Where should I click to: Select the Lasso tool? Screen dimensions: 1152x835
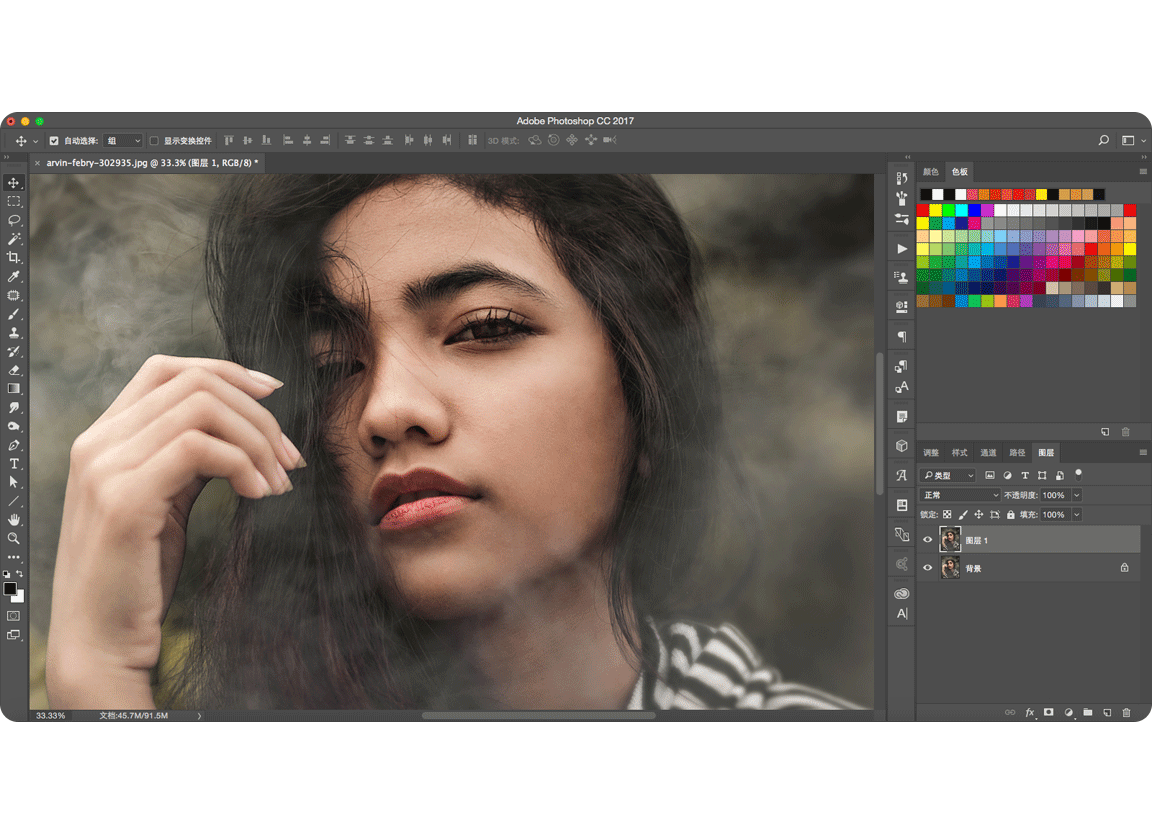[14, 220]
